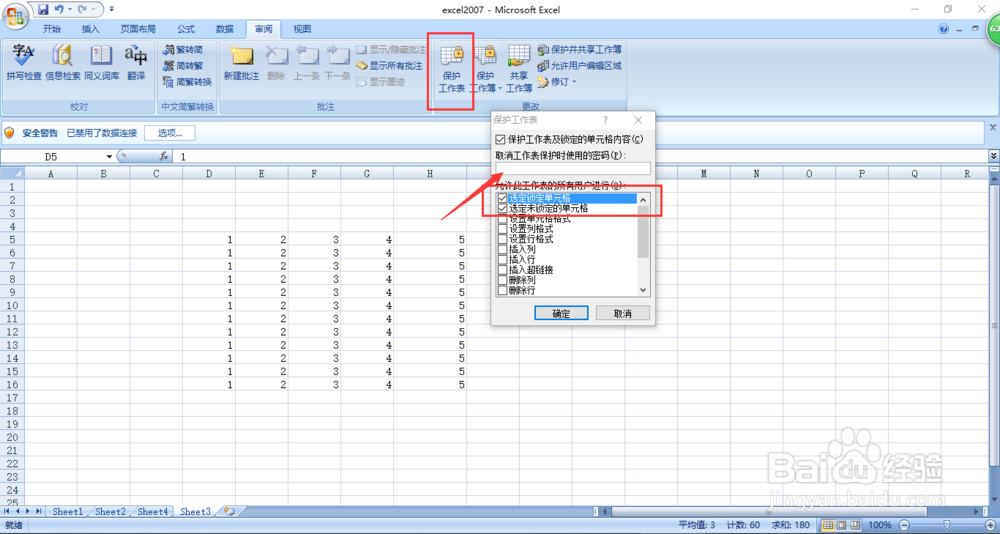
Task: Check the 删除列 option
Action: (x=503, y=280)
